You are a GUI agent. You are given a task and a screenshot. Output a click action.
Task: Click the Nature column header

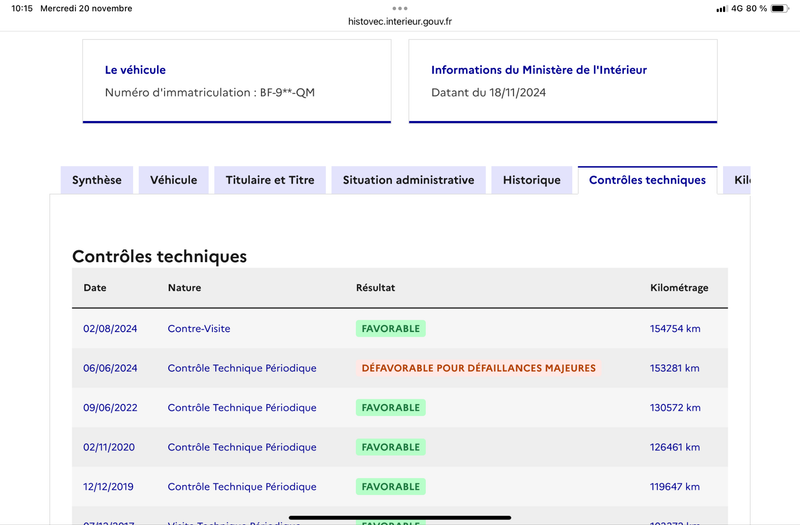(184, 288)
